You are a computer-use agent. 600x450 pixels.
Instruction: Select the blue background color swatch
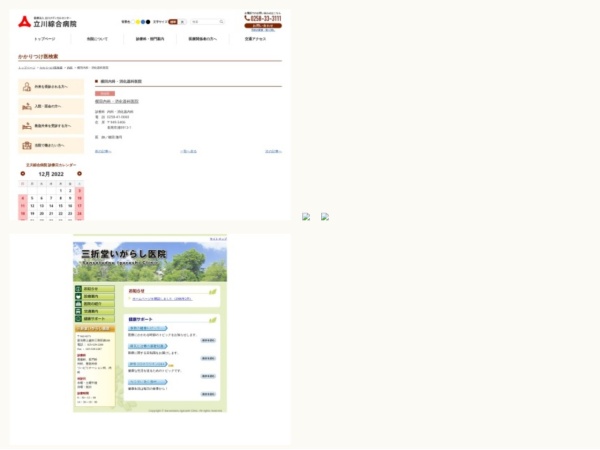coord(143,22)
